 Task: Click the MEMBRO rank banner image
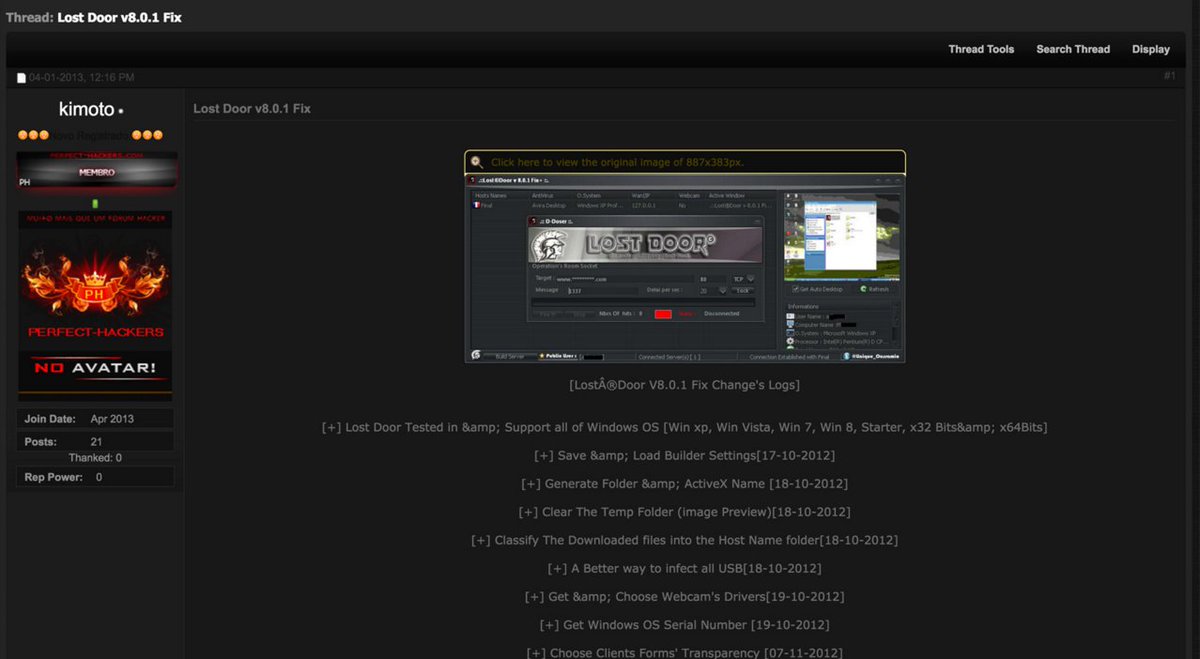pyautogui.click(x=97, y=170)
